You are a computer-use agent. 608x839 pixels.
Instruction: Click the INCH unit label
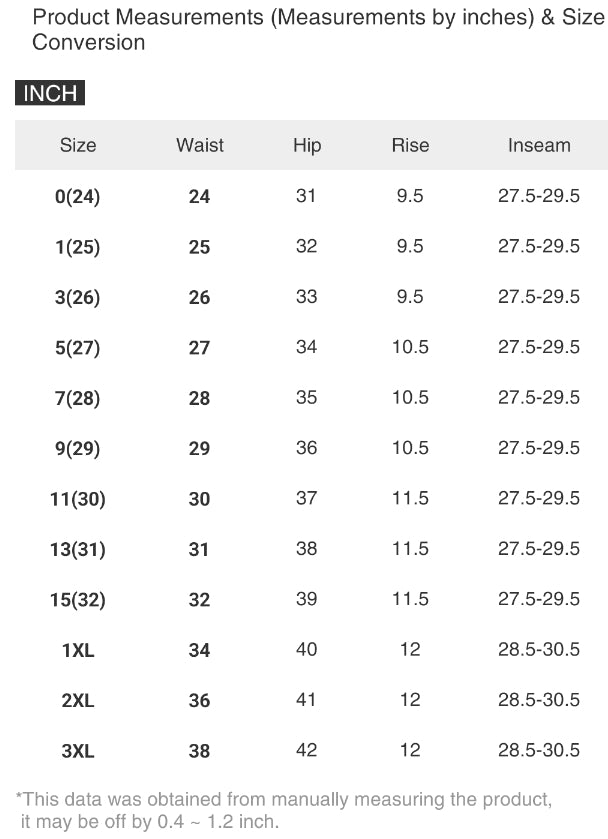click(50, 94)
